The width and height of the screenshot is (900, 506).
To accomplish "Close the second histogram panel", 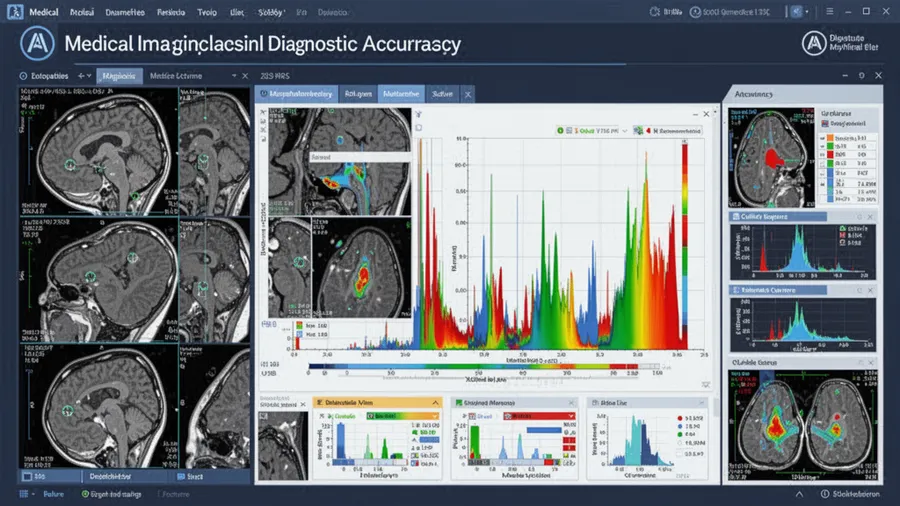I will tap(571, 403).
